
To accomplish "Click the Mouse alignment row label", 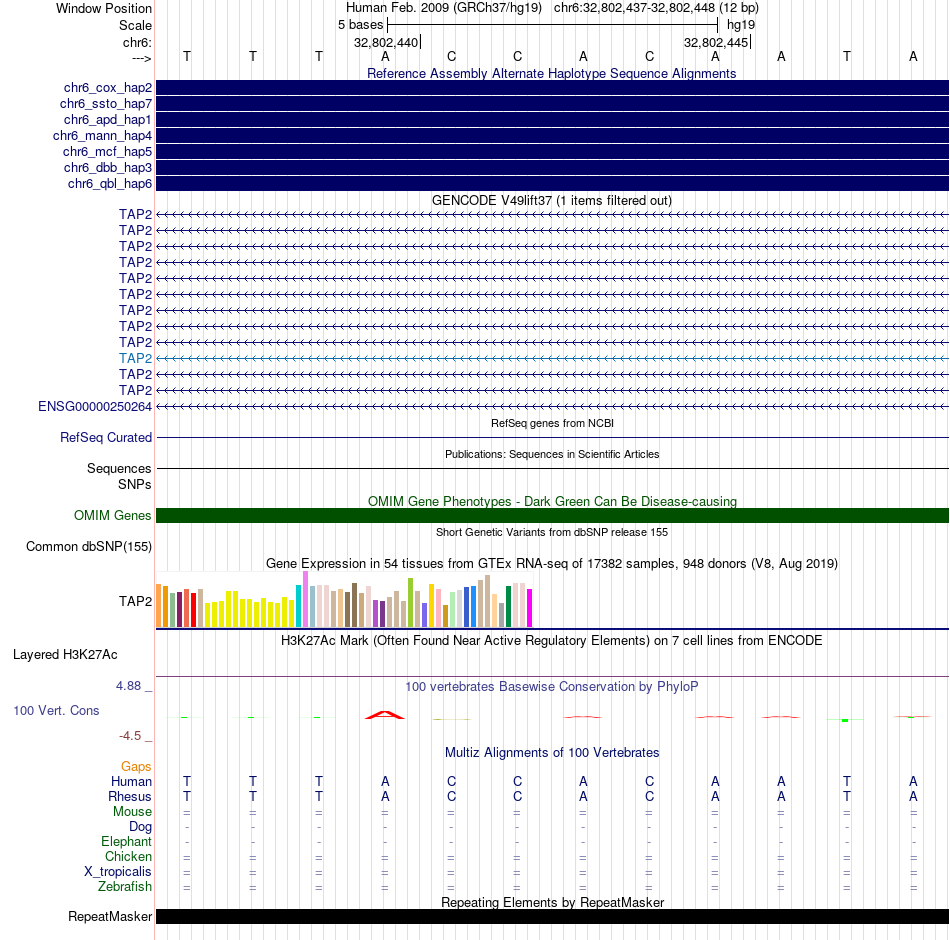I will pos(132,812).
